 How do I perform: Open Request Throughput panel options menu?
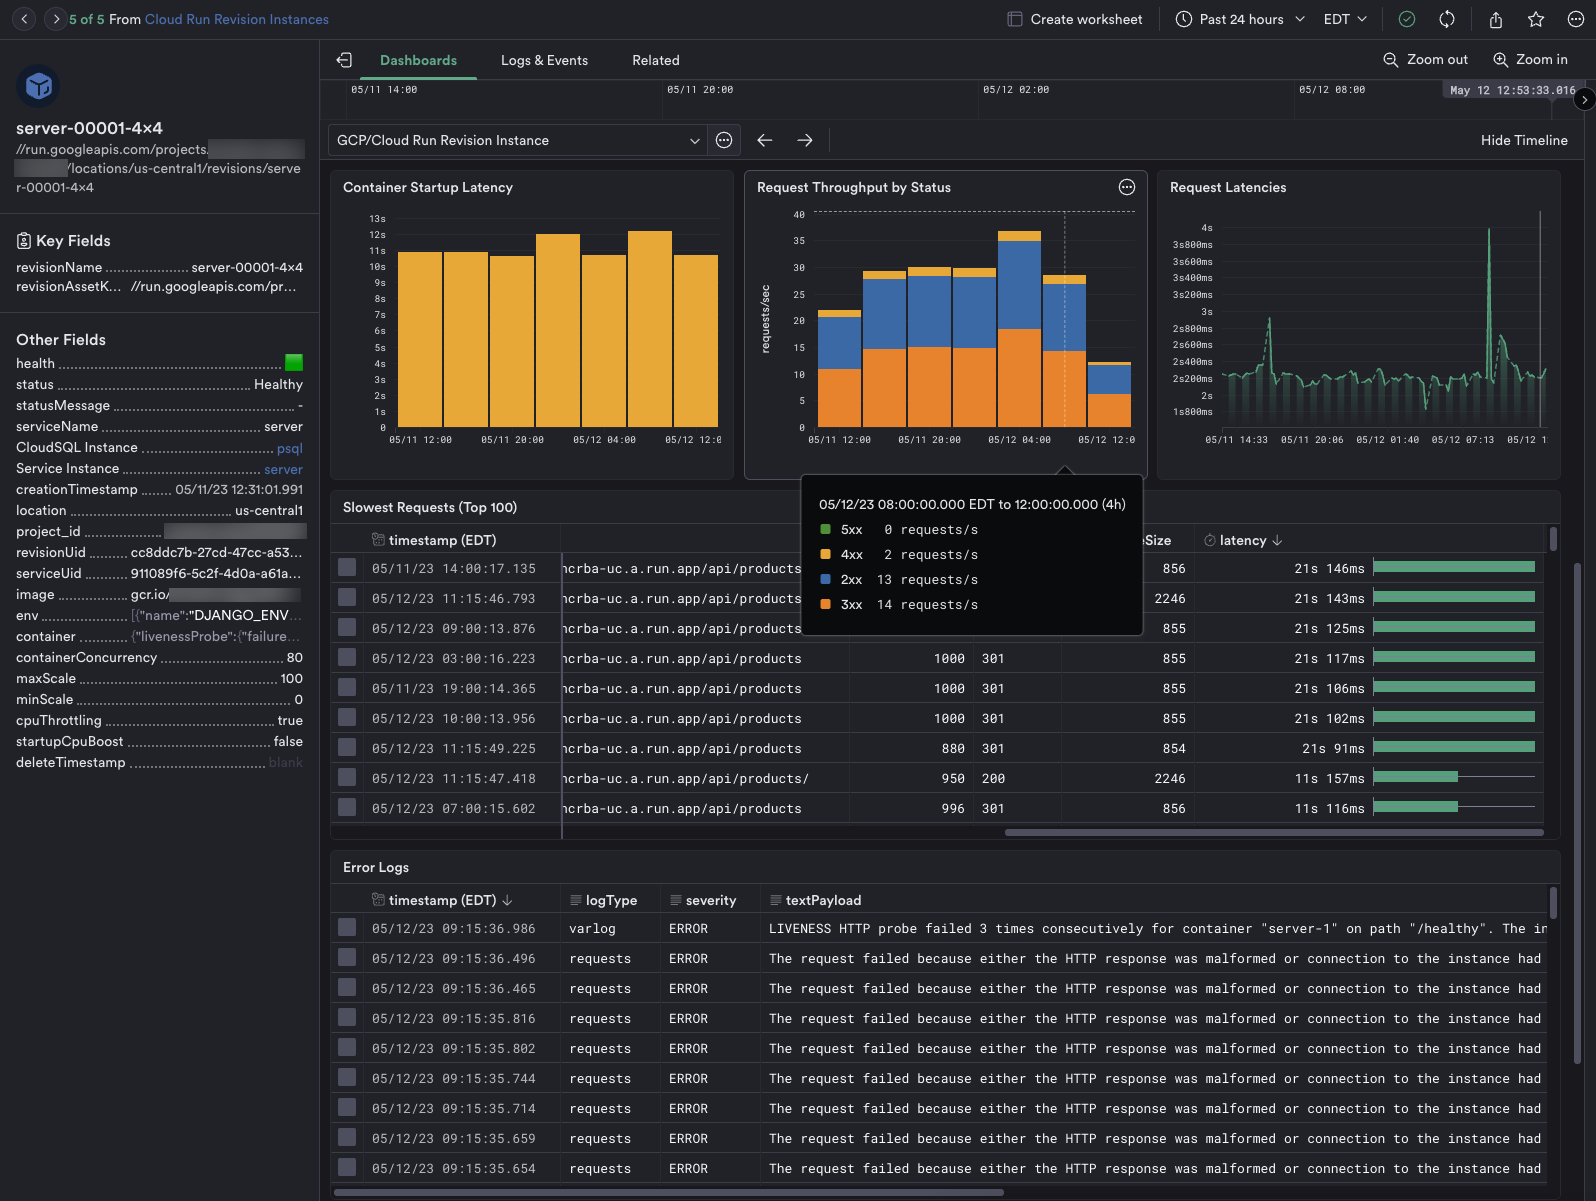(1127, 187)
